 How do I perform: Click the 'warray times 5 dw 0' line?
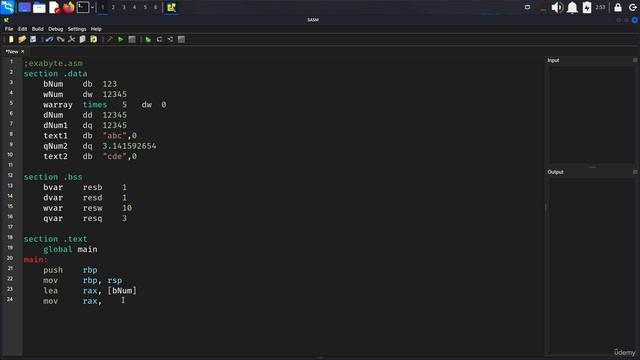[x=104, y=105]
